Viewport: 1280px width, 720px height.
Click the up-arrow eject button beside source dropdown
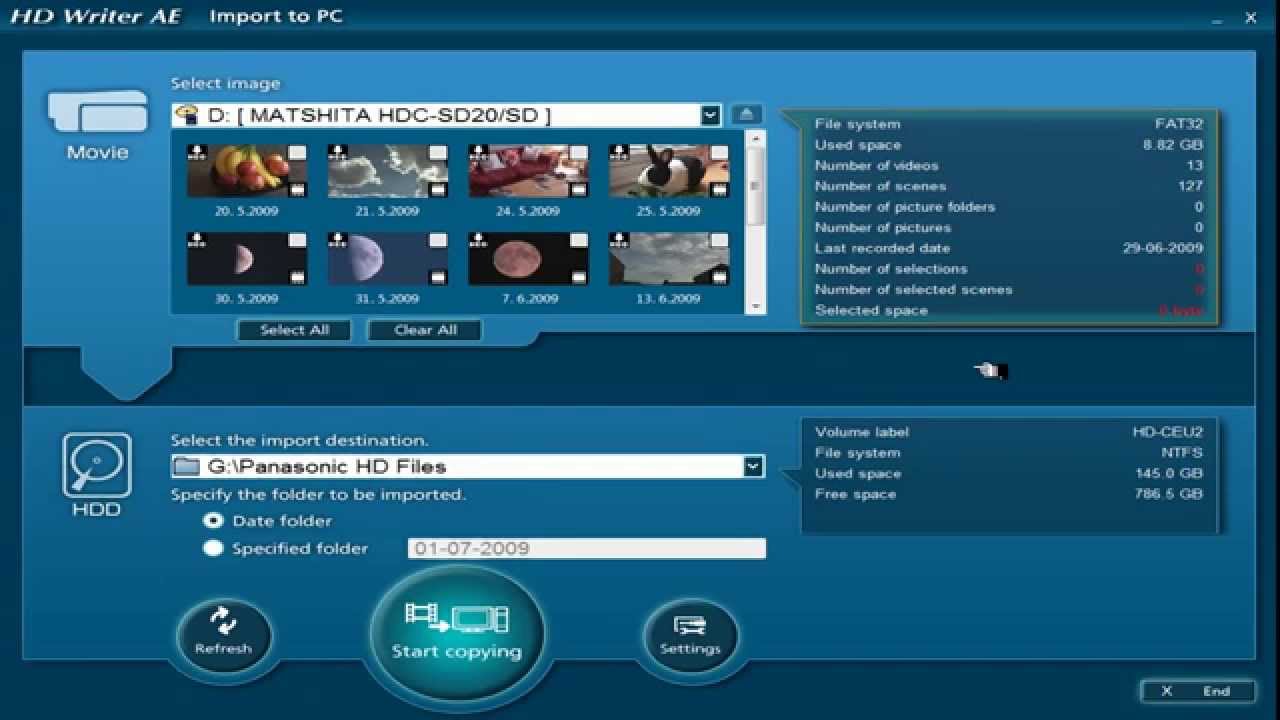[x=747, y=114]
